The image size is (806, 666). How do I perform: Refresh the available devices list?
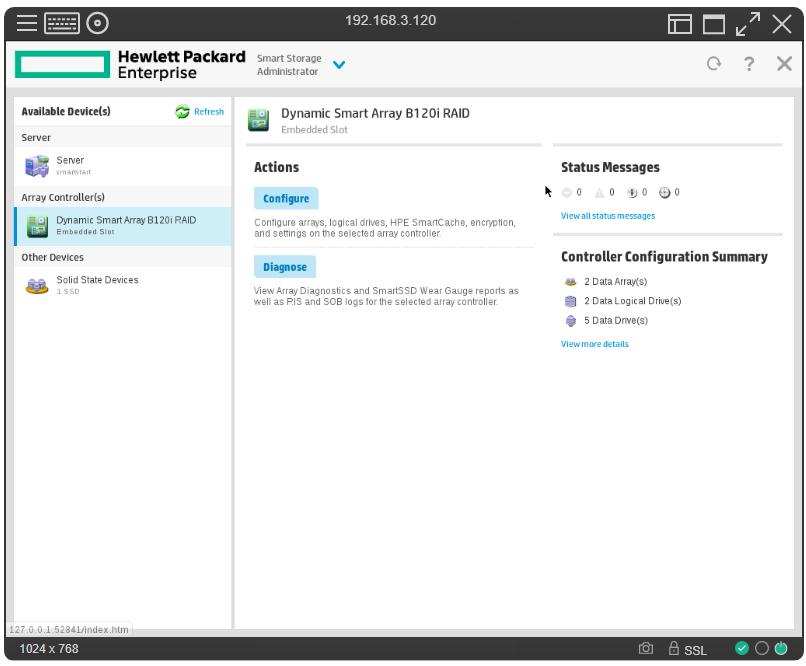click(200, 112)
